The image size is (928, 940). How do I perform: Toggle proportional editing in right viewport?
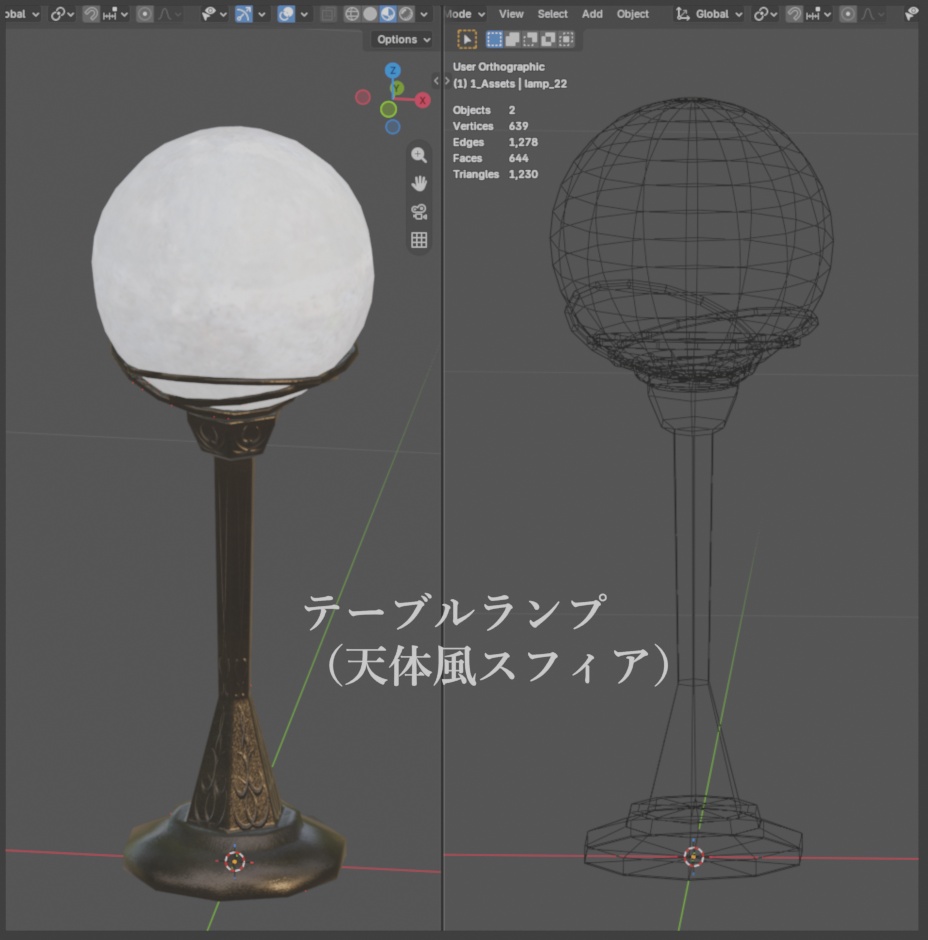tap(848, 14)
